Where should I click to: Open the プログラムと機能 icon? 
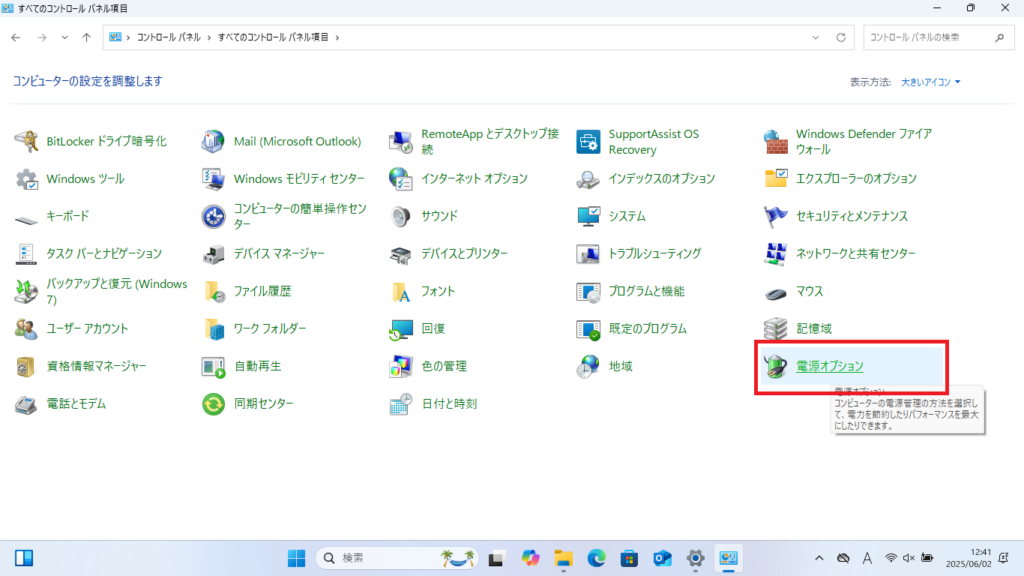(x=588, y=291)
